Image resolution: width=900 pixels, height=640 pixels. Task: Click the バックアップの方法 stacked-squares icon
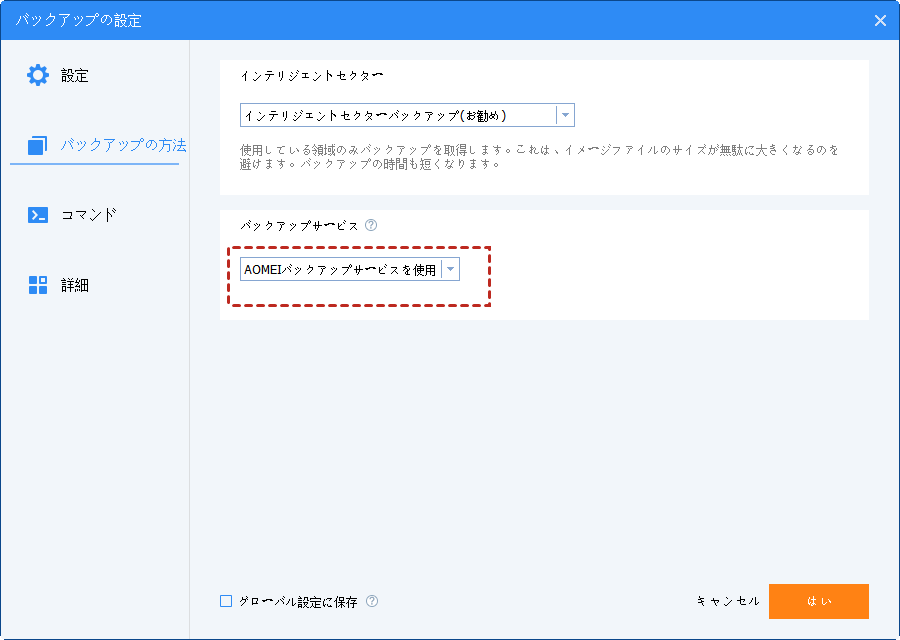coord(38,146)
